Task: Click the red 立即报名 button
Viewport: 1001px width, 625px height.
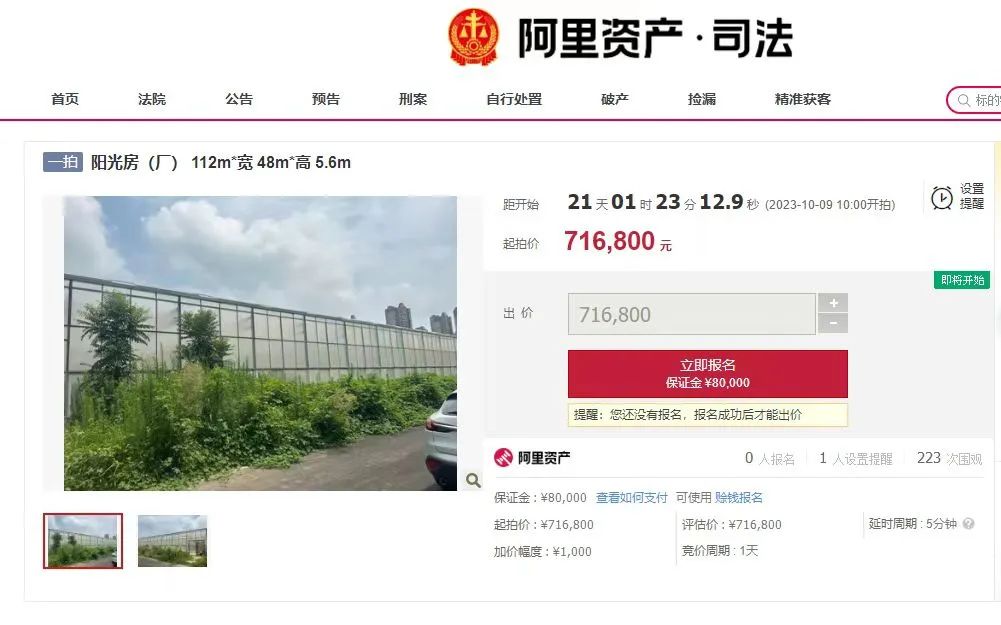Action: (707, 373)
